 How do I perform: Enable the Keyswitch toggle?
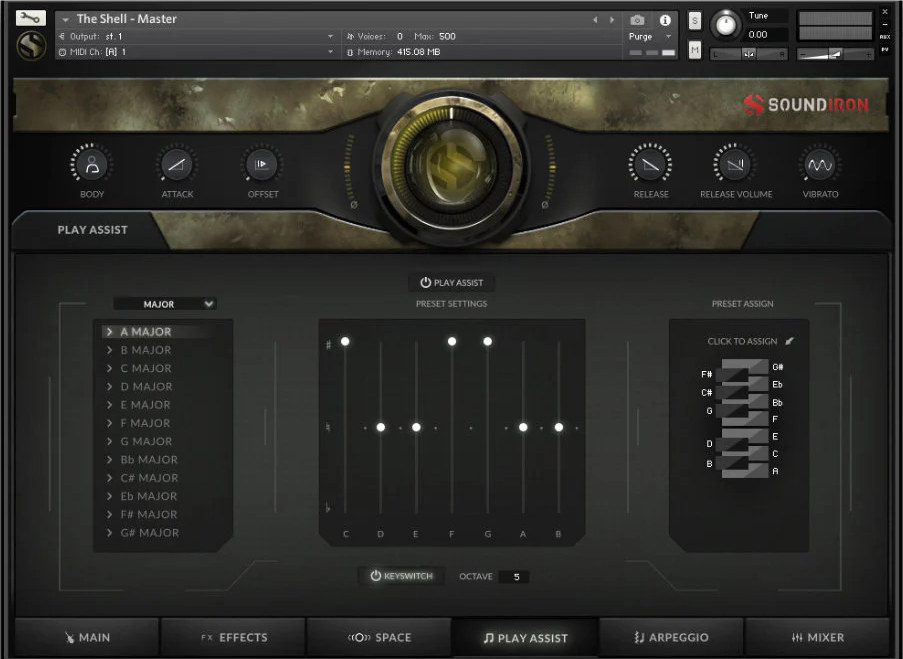401,575
